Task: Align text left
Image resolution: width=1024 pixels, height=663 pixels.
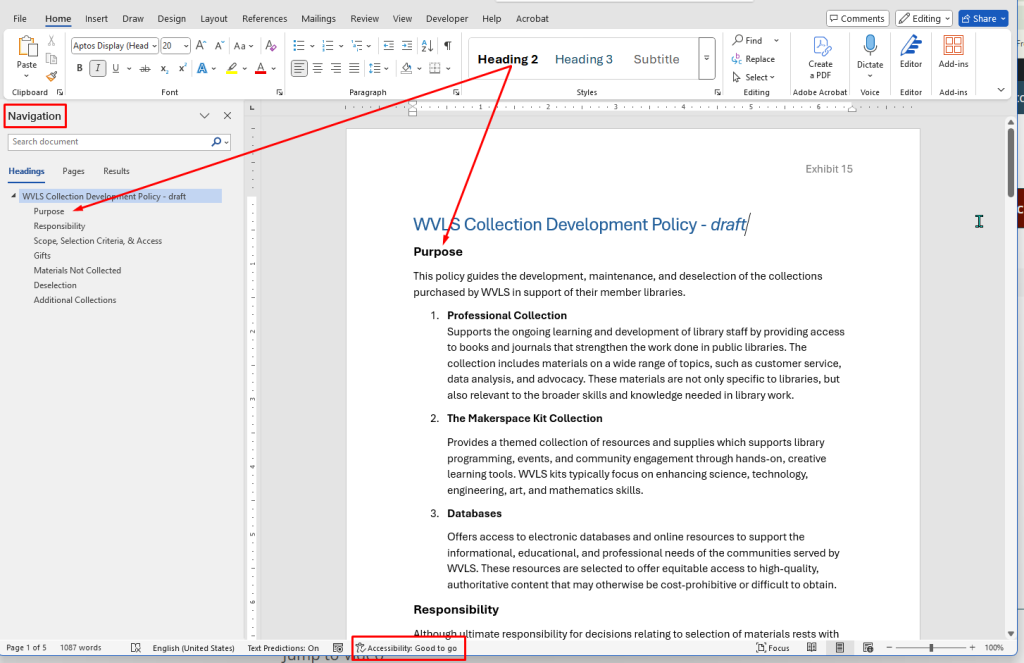Action: point(298,68)
